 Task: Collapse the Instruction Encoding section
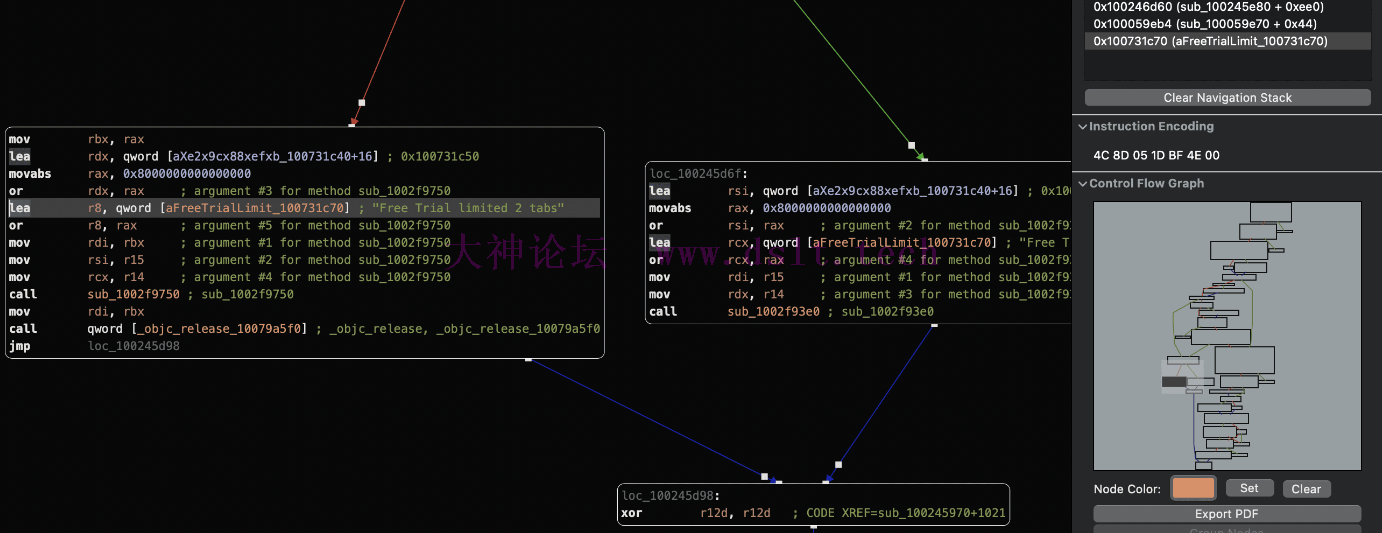tap(1082, 127)
